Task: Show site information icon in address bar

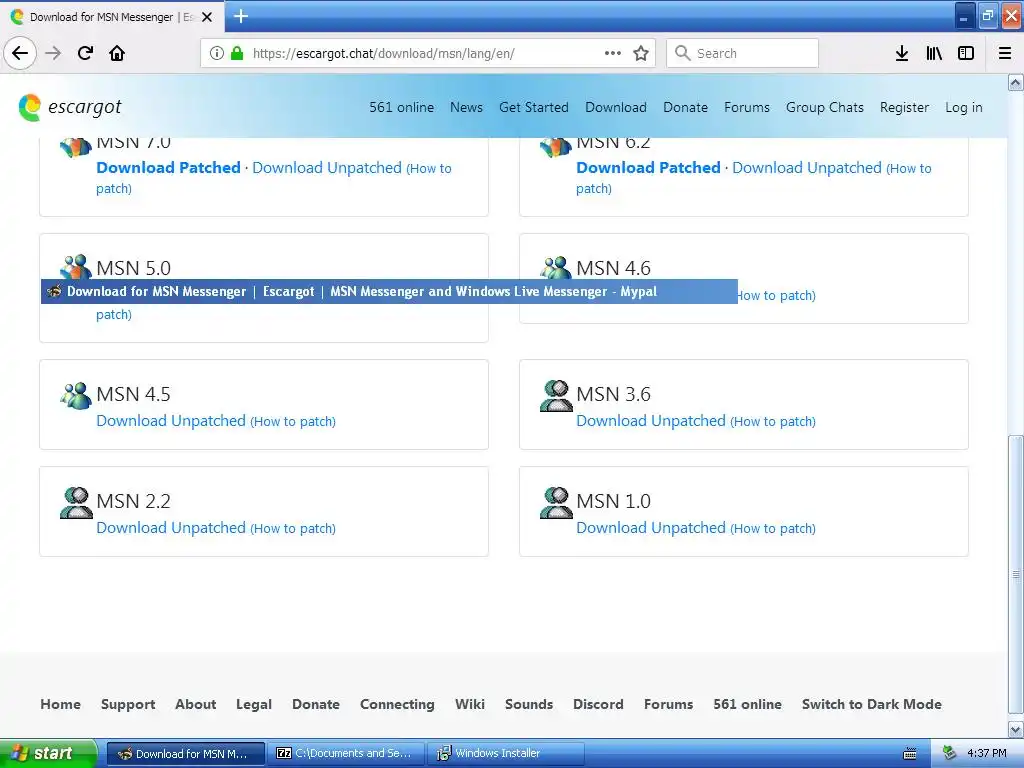Action: point(217,53)
